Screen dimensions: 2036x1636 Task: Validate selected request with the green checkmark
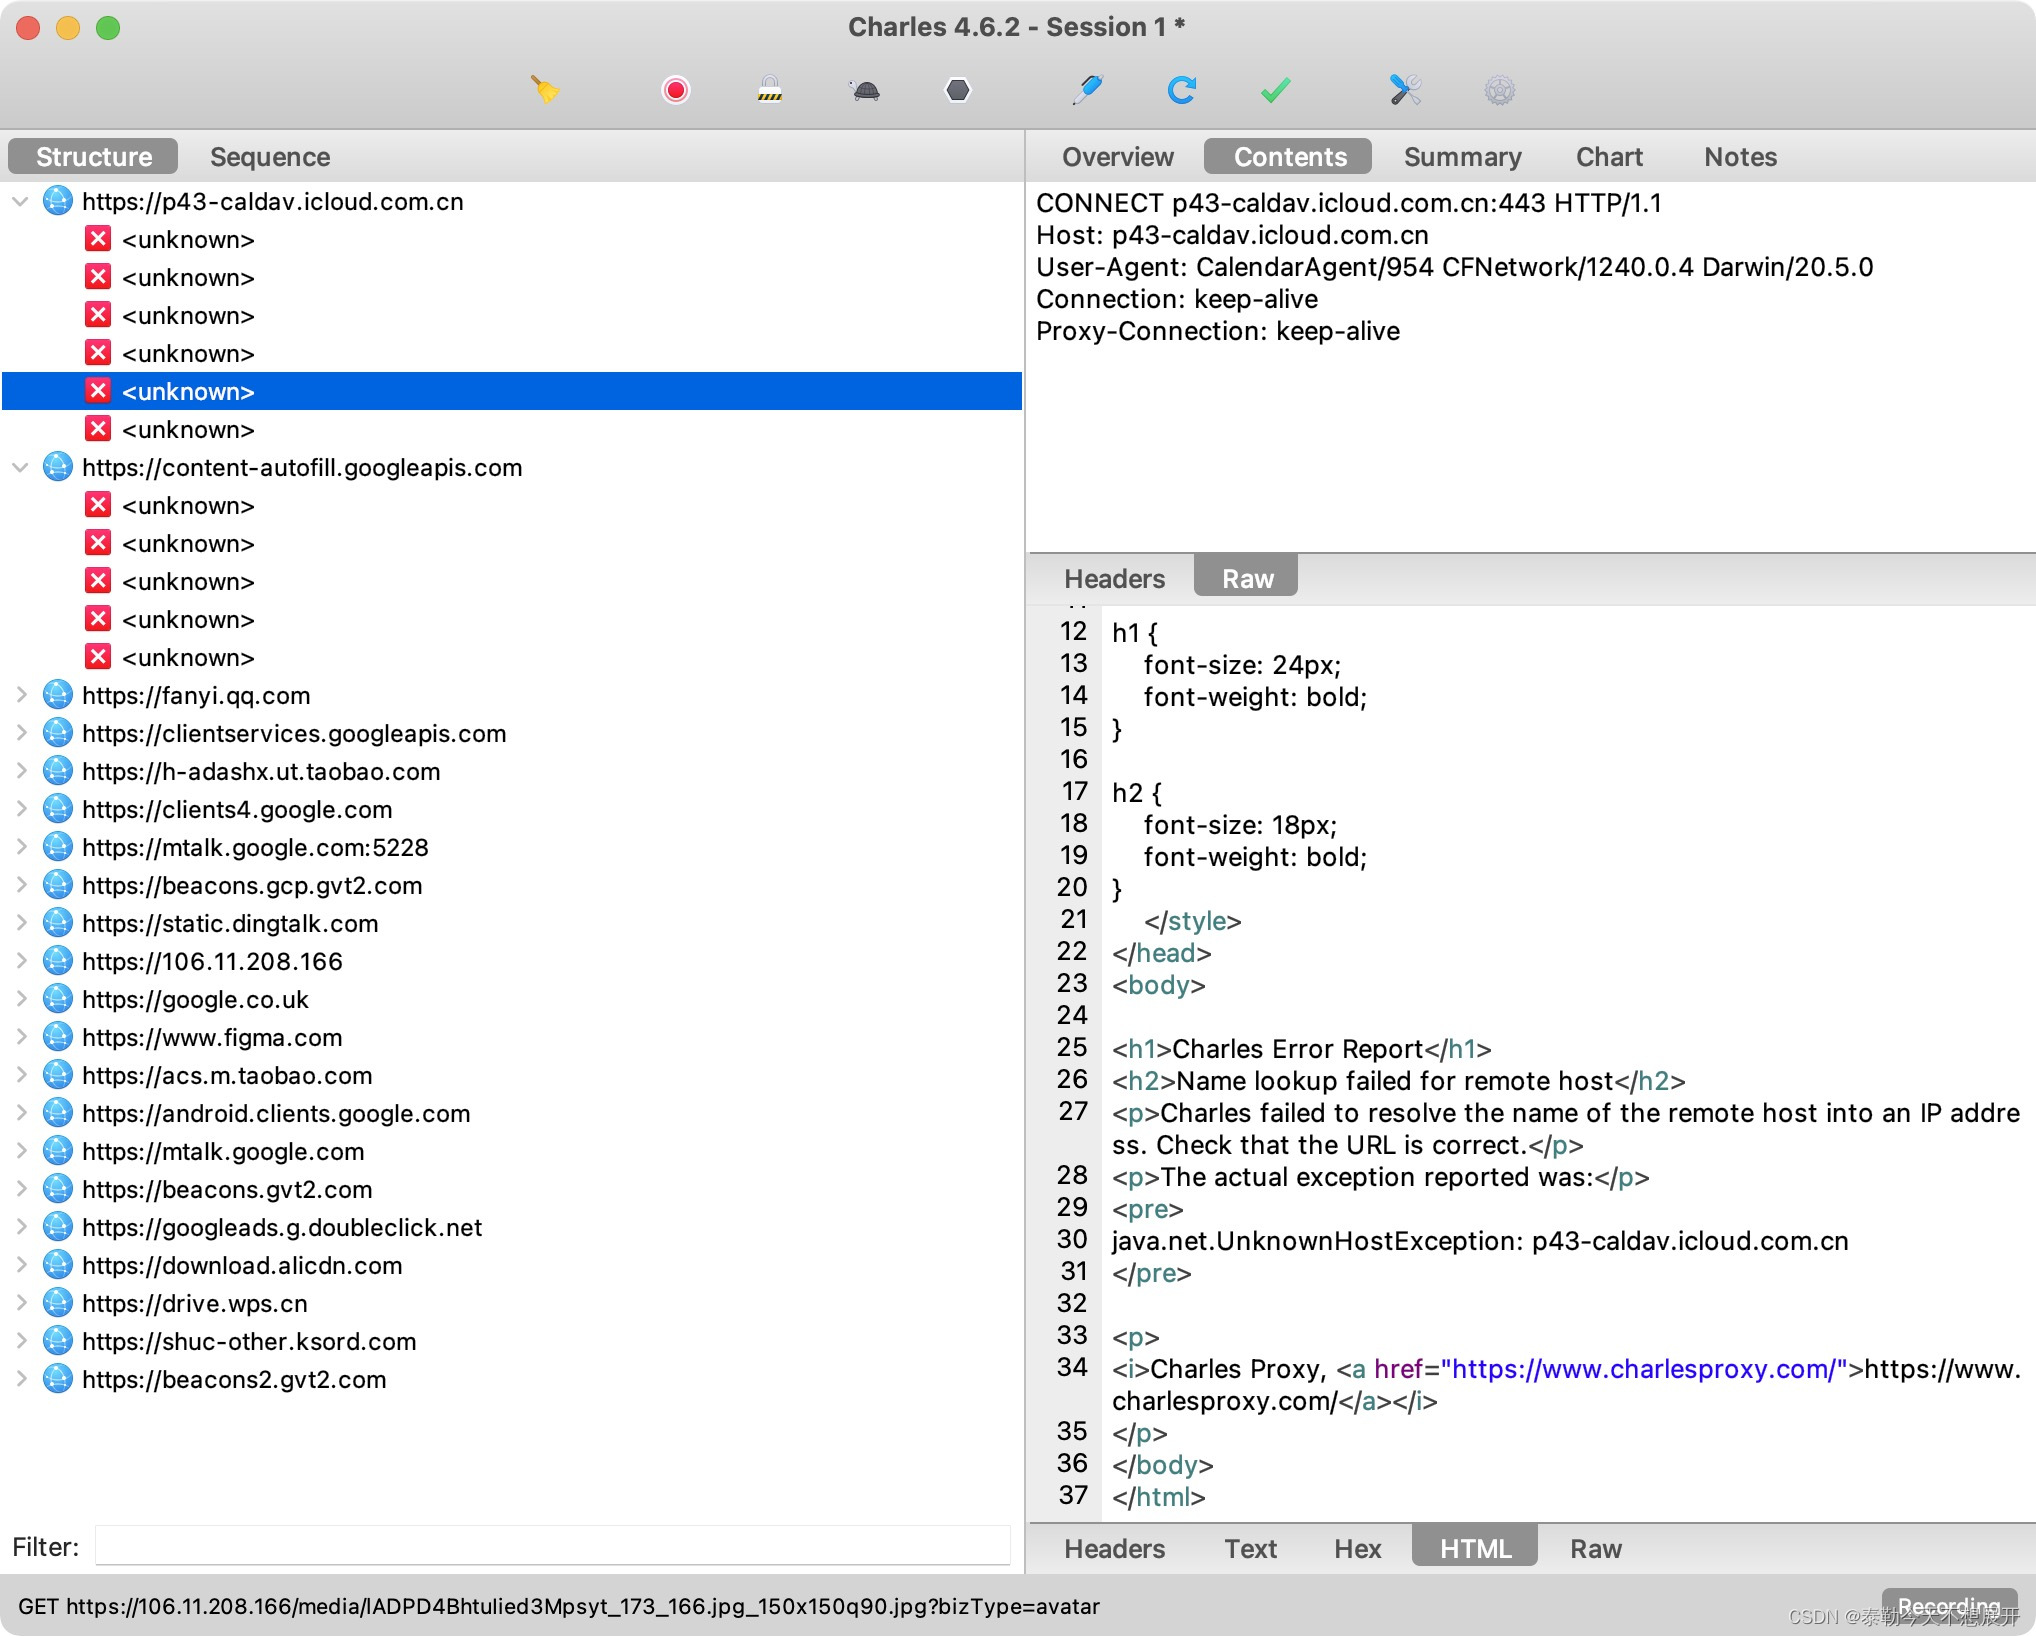1275,91
